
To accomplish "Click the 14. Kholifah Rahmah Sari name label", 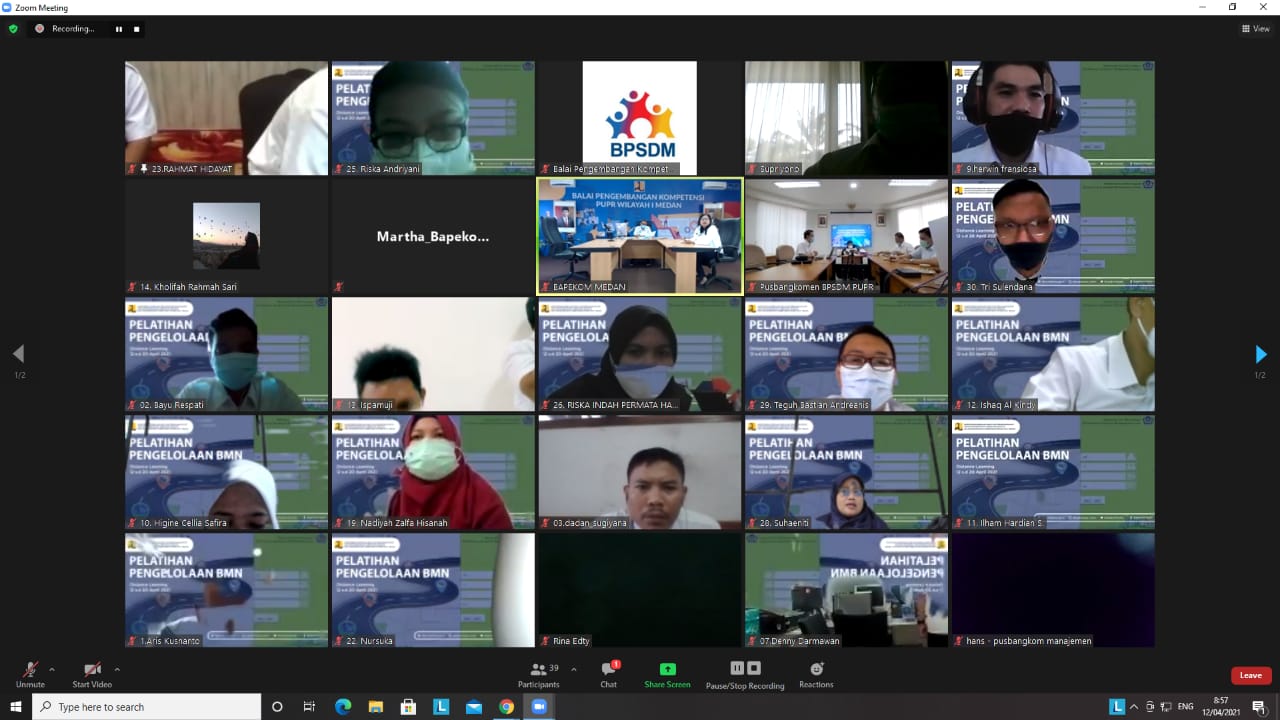I will (x=188, y=287).
